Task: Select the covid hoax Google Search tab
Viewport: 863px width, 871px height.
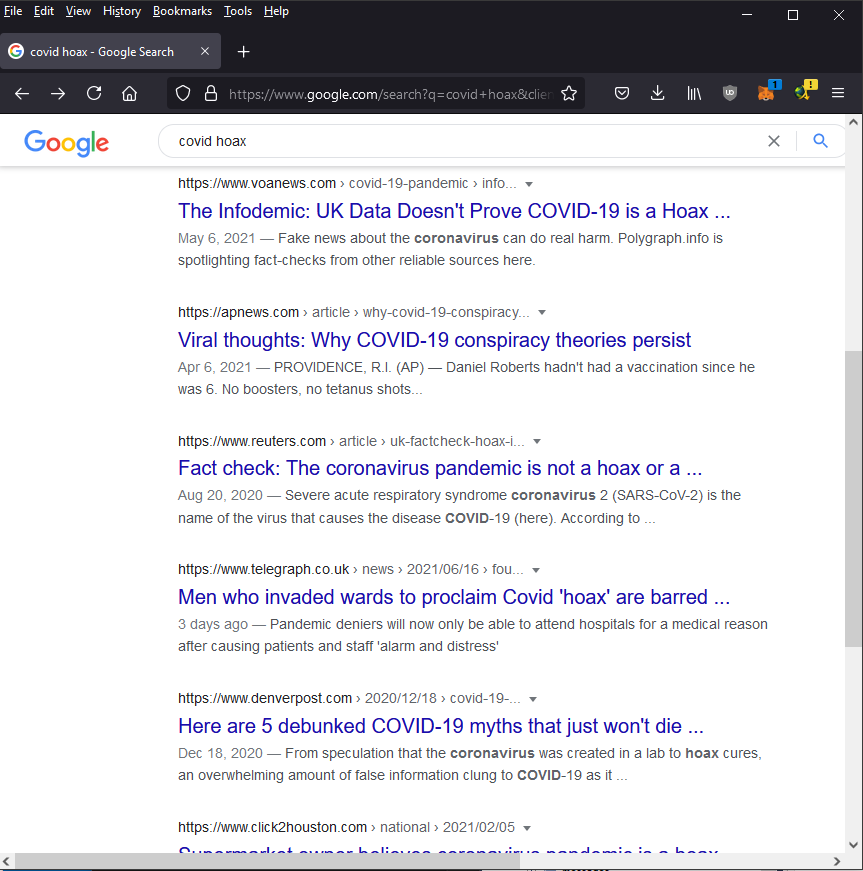Action: pos(110,51)
